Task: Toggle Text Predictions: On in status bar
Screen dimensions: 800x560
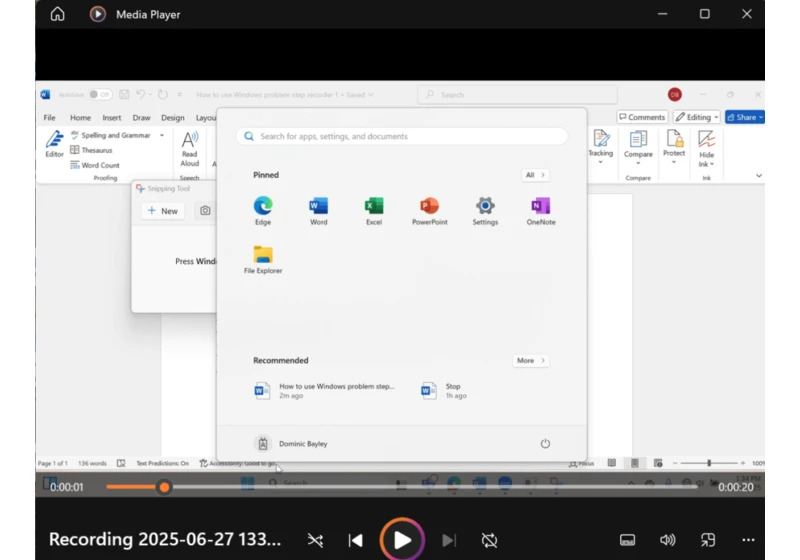Action: (162, 463)
